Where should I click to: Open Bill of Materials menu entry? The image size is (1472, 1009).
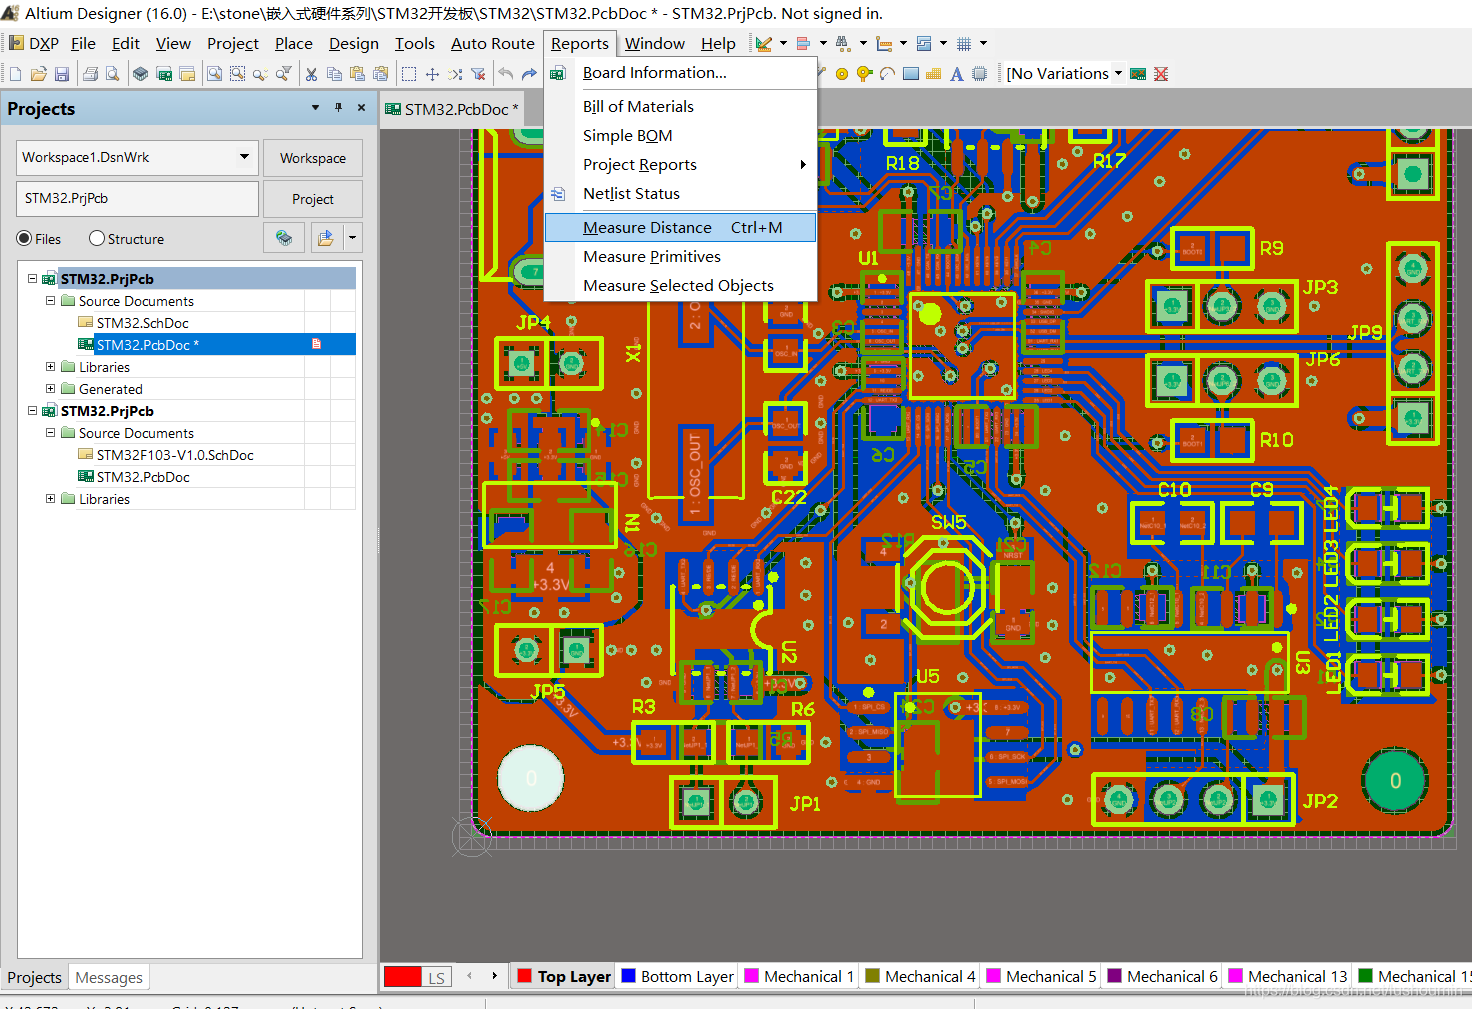(x=638, y=107)
